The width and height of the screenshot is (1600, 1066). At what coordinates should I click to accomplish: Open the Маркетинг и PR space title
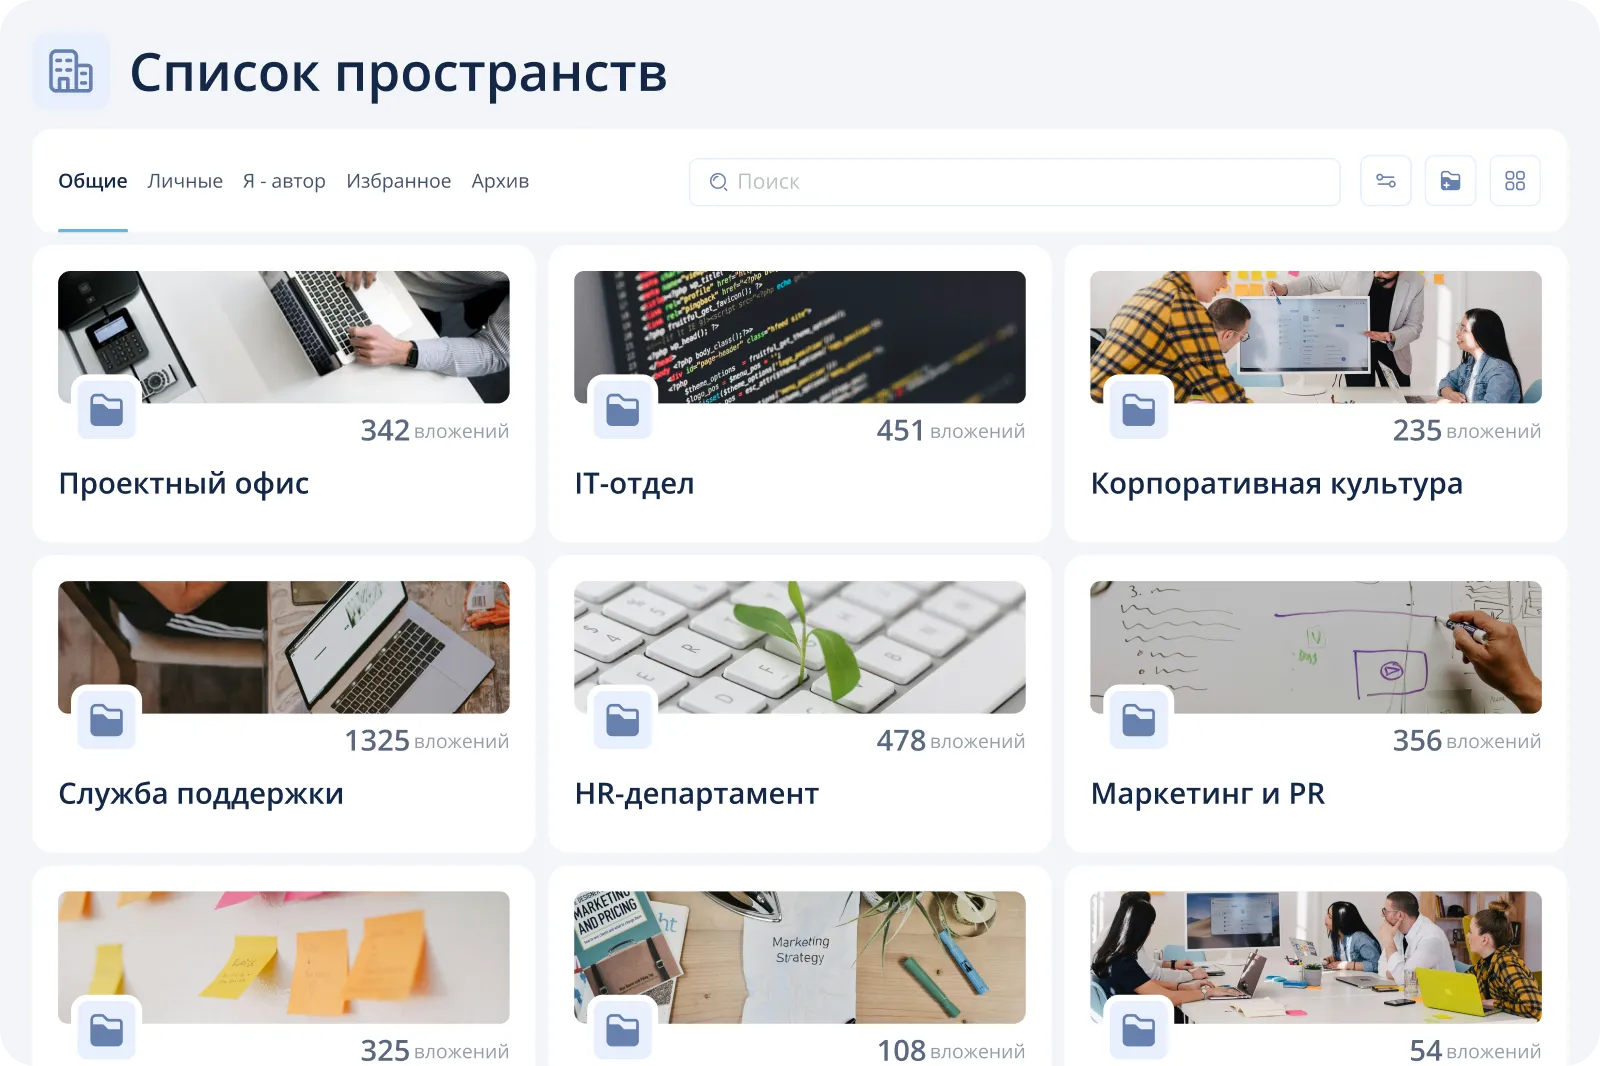(1207, 794)
